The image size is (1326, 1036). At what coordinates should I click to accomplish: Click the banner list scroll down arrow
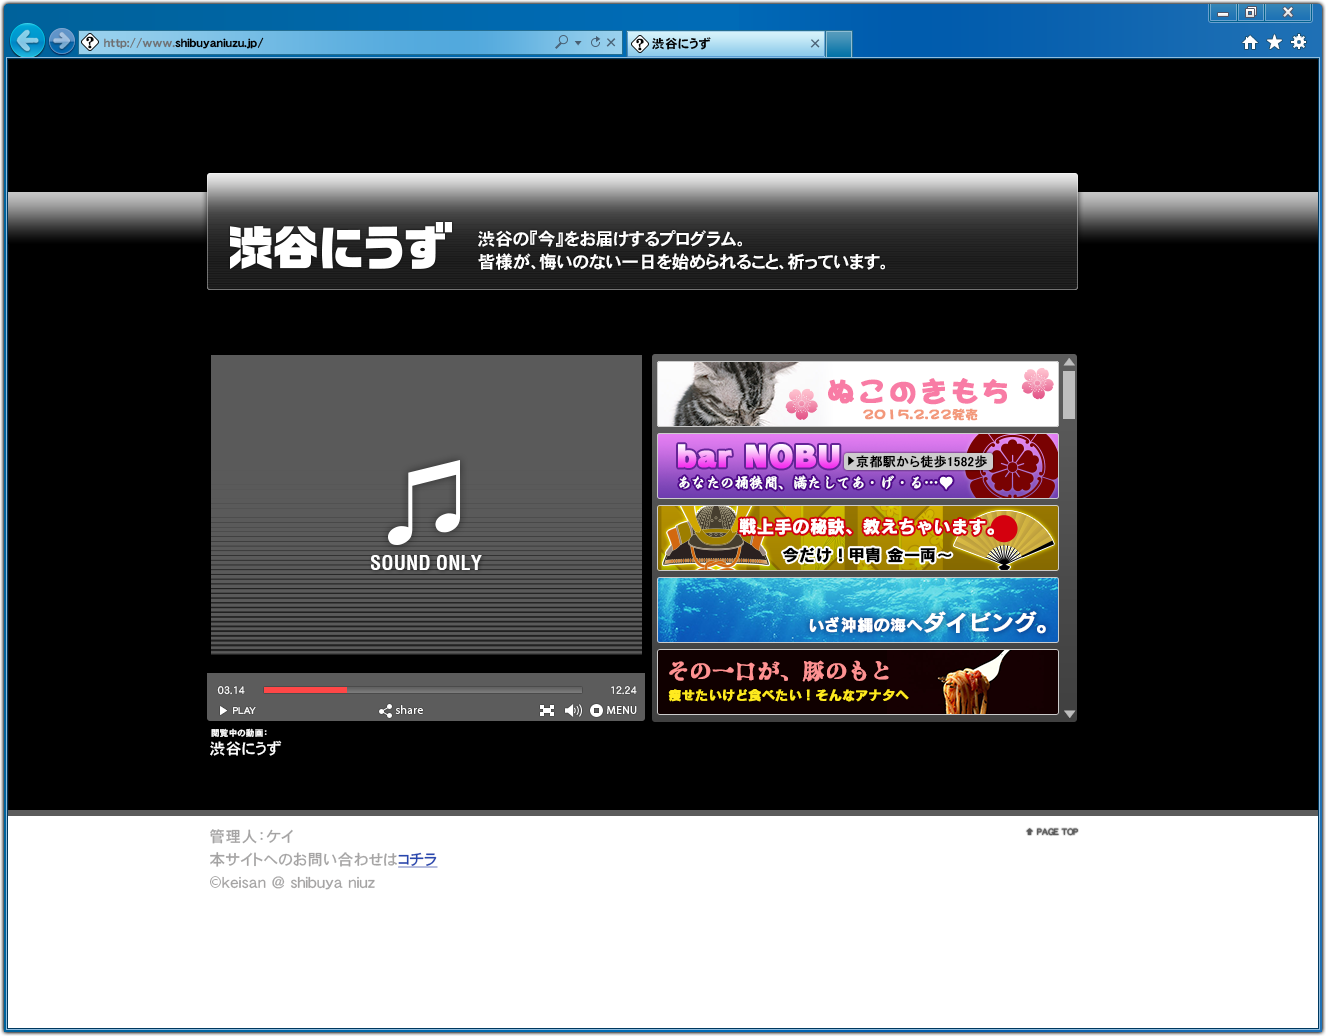click(1069, 714)
